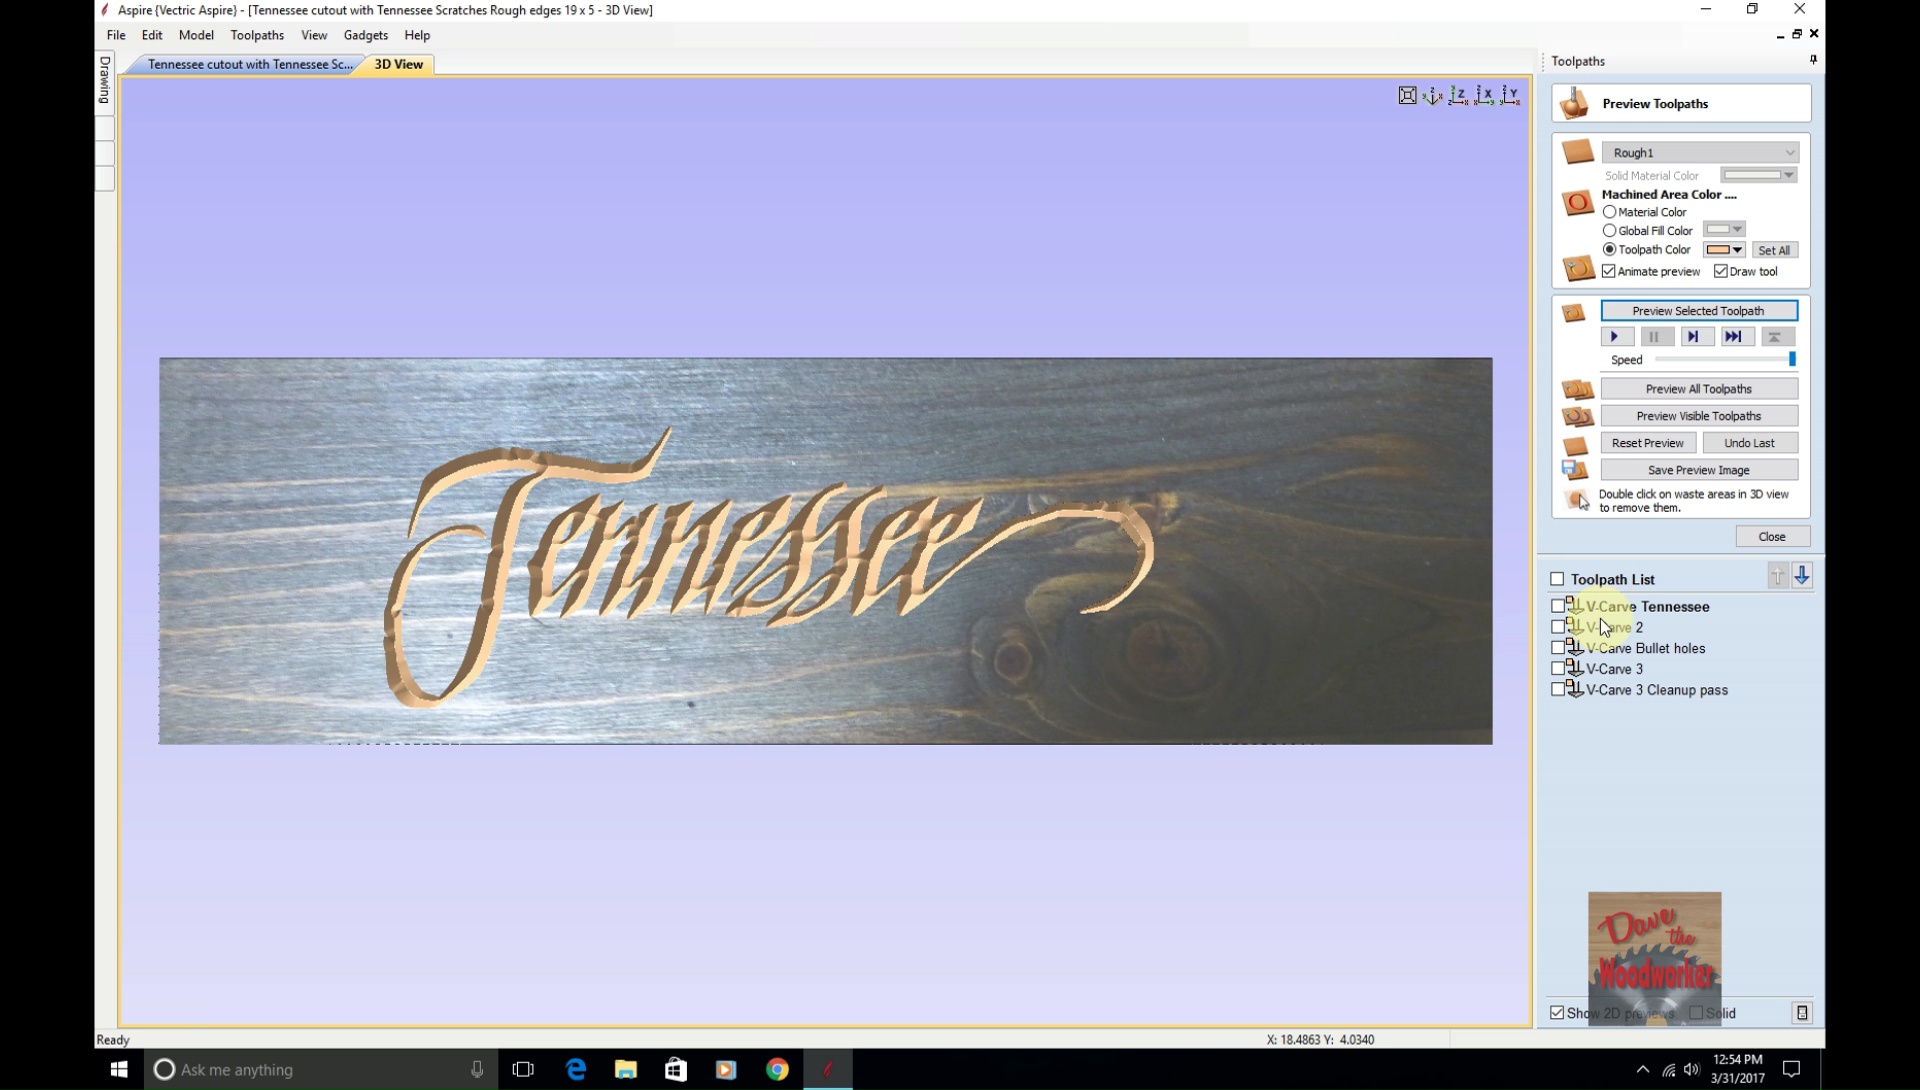The image size is (1920, 1090).
Task: Toggle the Animate preview checkbox
Action: tap(1609, 271)
